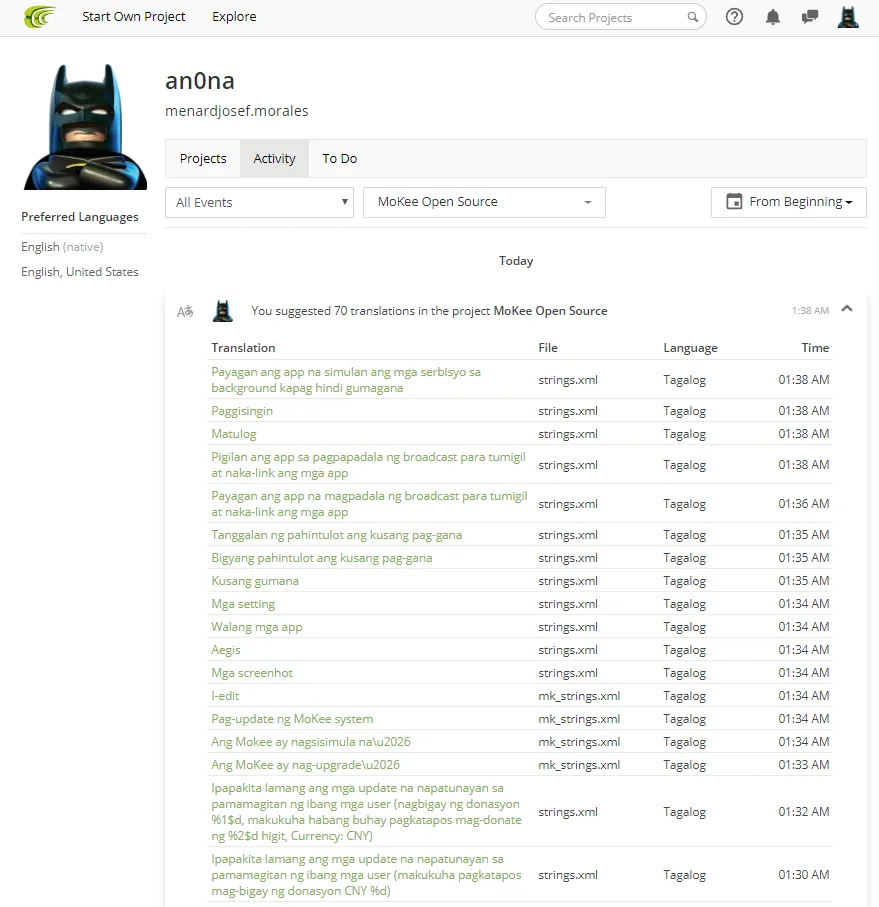
Task: Click the large Batman profile picture
Action: (86, 127)
